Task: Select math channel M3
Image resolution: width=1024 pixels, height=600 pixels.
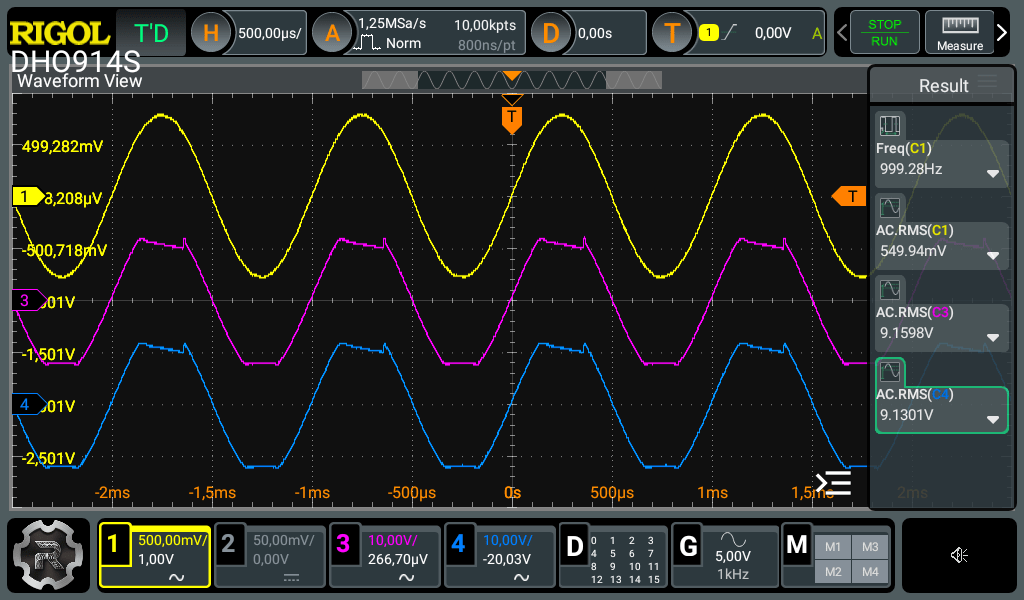Action: click(870, 547)
